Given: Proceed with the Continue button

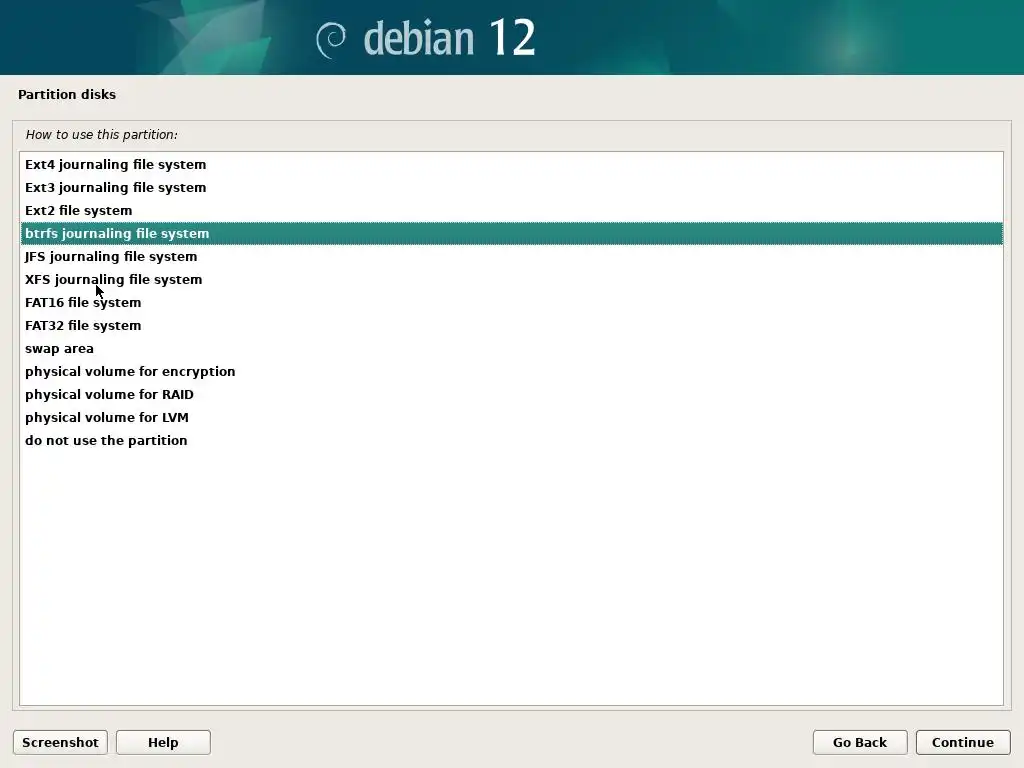Looking at the screenshot, I should [x=963, y=743].
